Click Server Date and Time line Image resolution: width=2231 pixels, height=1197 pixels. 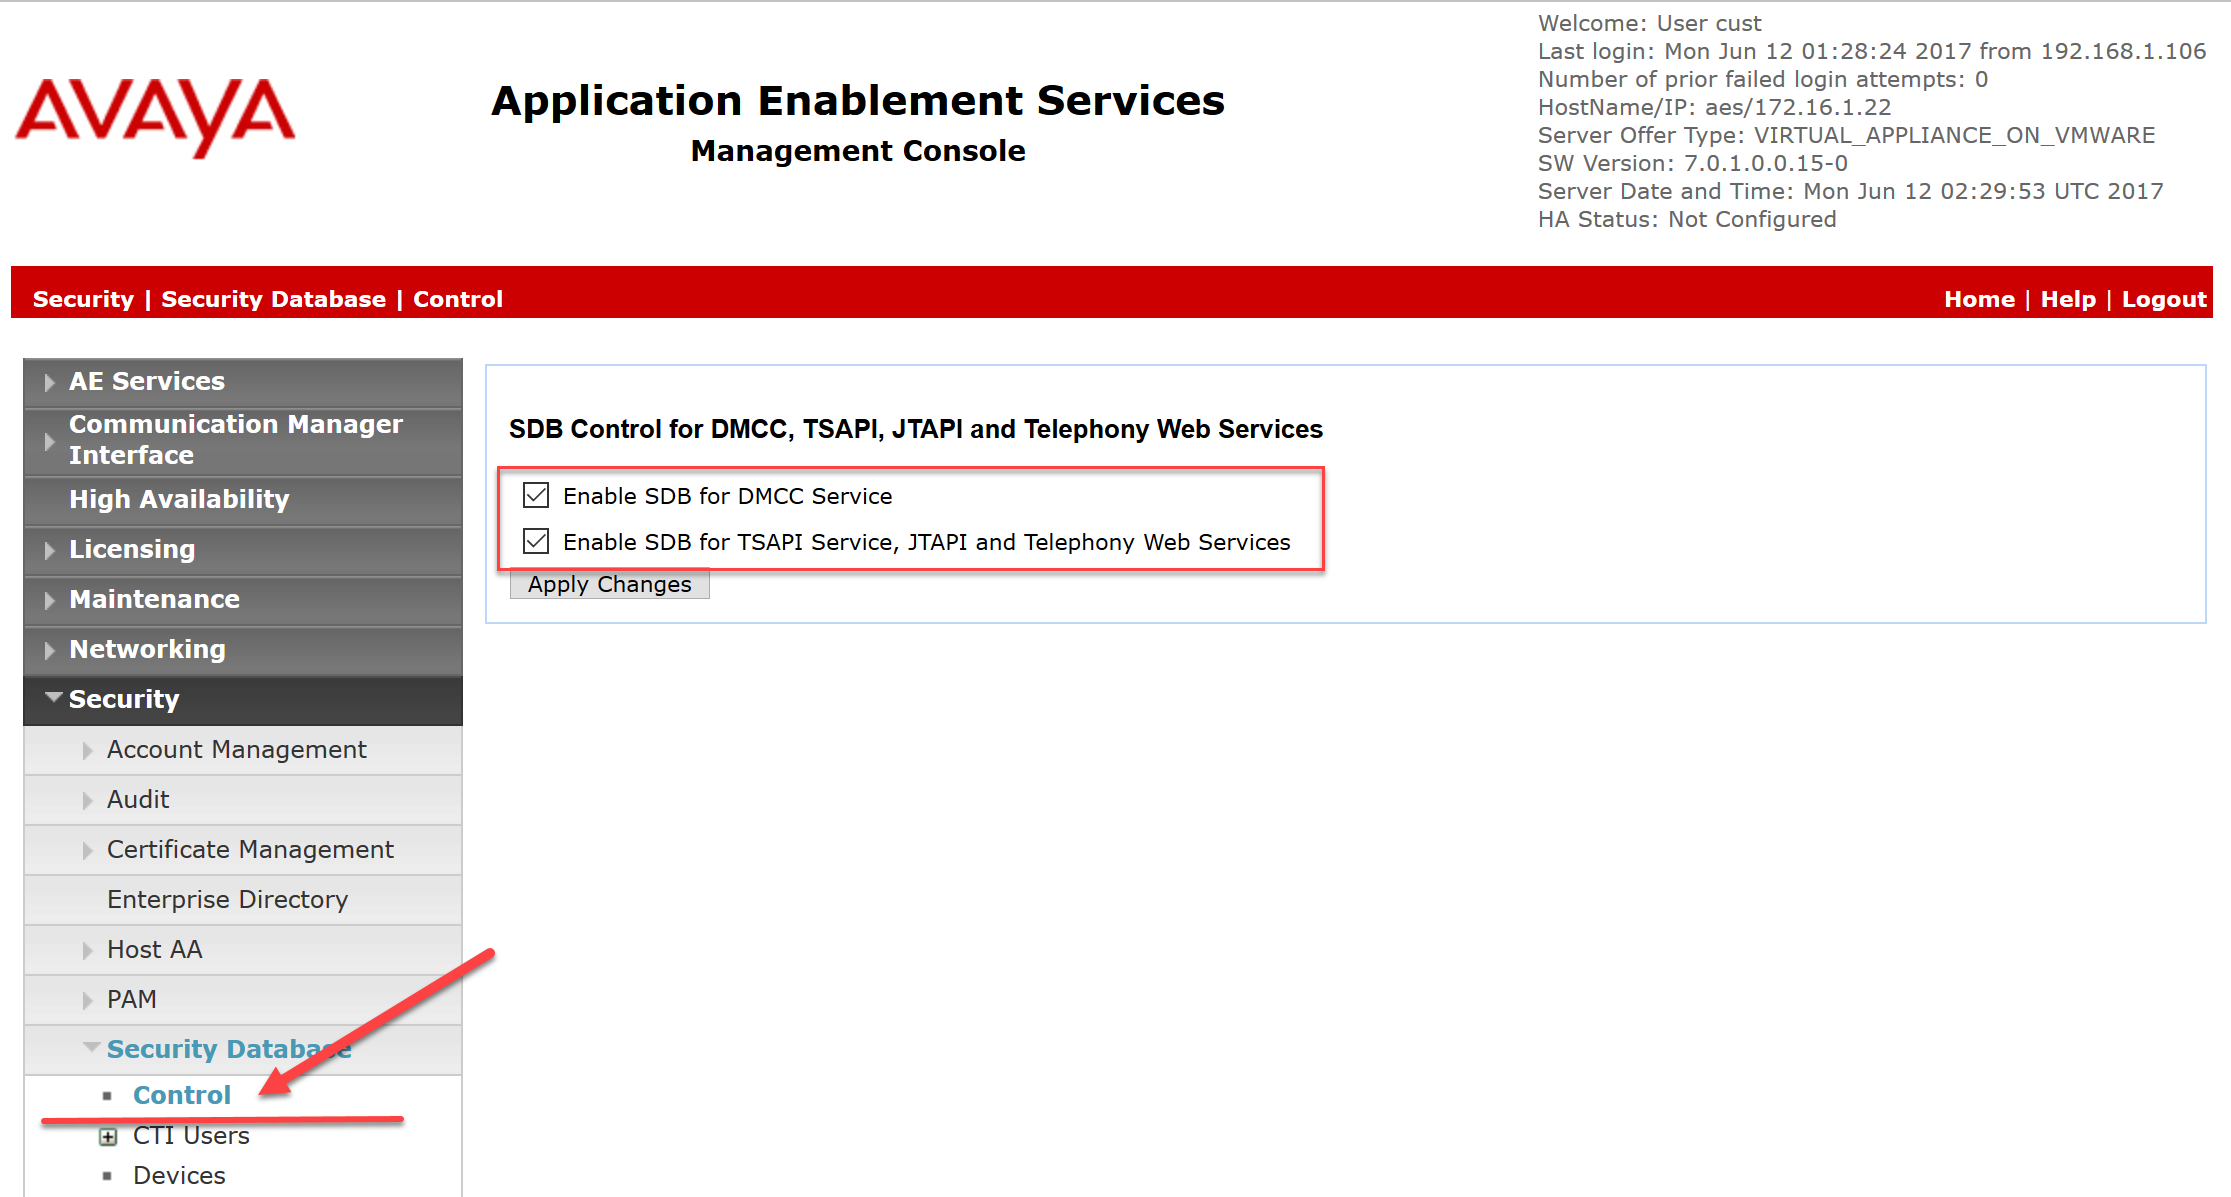coord(1850,191)
